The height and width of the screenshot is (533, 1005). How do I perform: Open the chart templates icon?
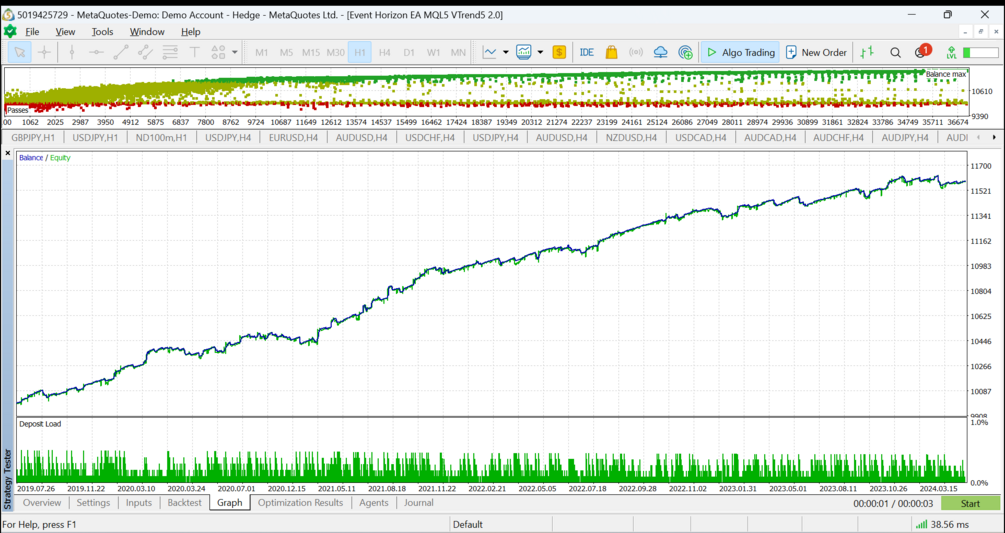pos(524,53)
